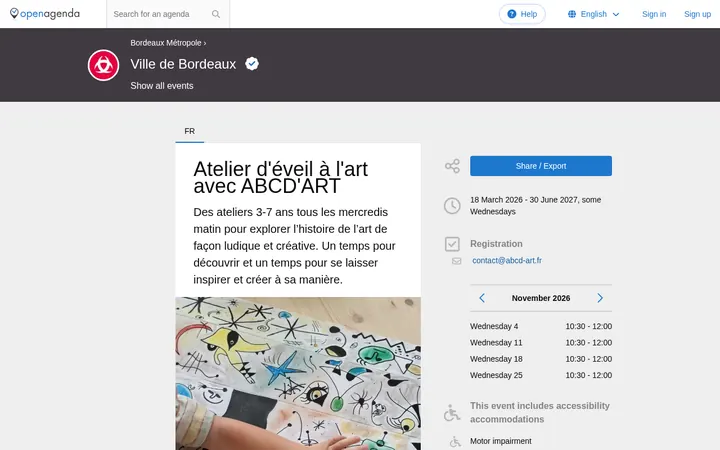Click the accessibility accommodations heading

point(540,412)
